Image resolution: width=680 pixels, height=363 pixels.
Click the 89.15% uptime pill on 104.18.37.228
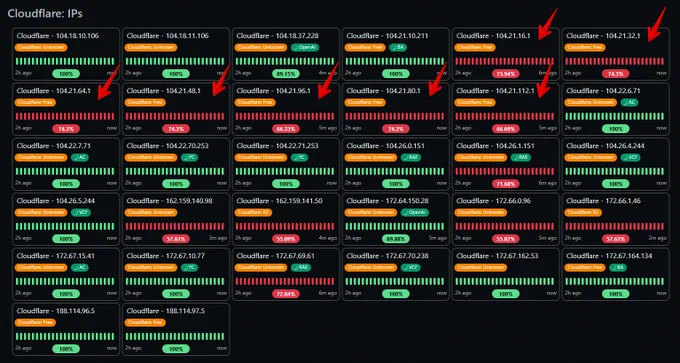point(286,74)
